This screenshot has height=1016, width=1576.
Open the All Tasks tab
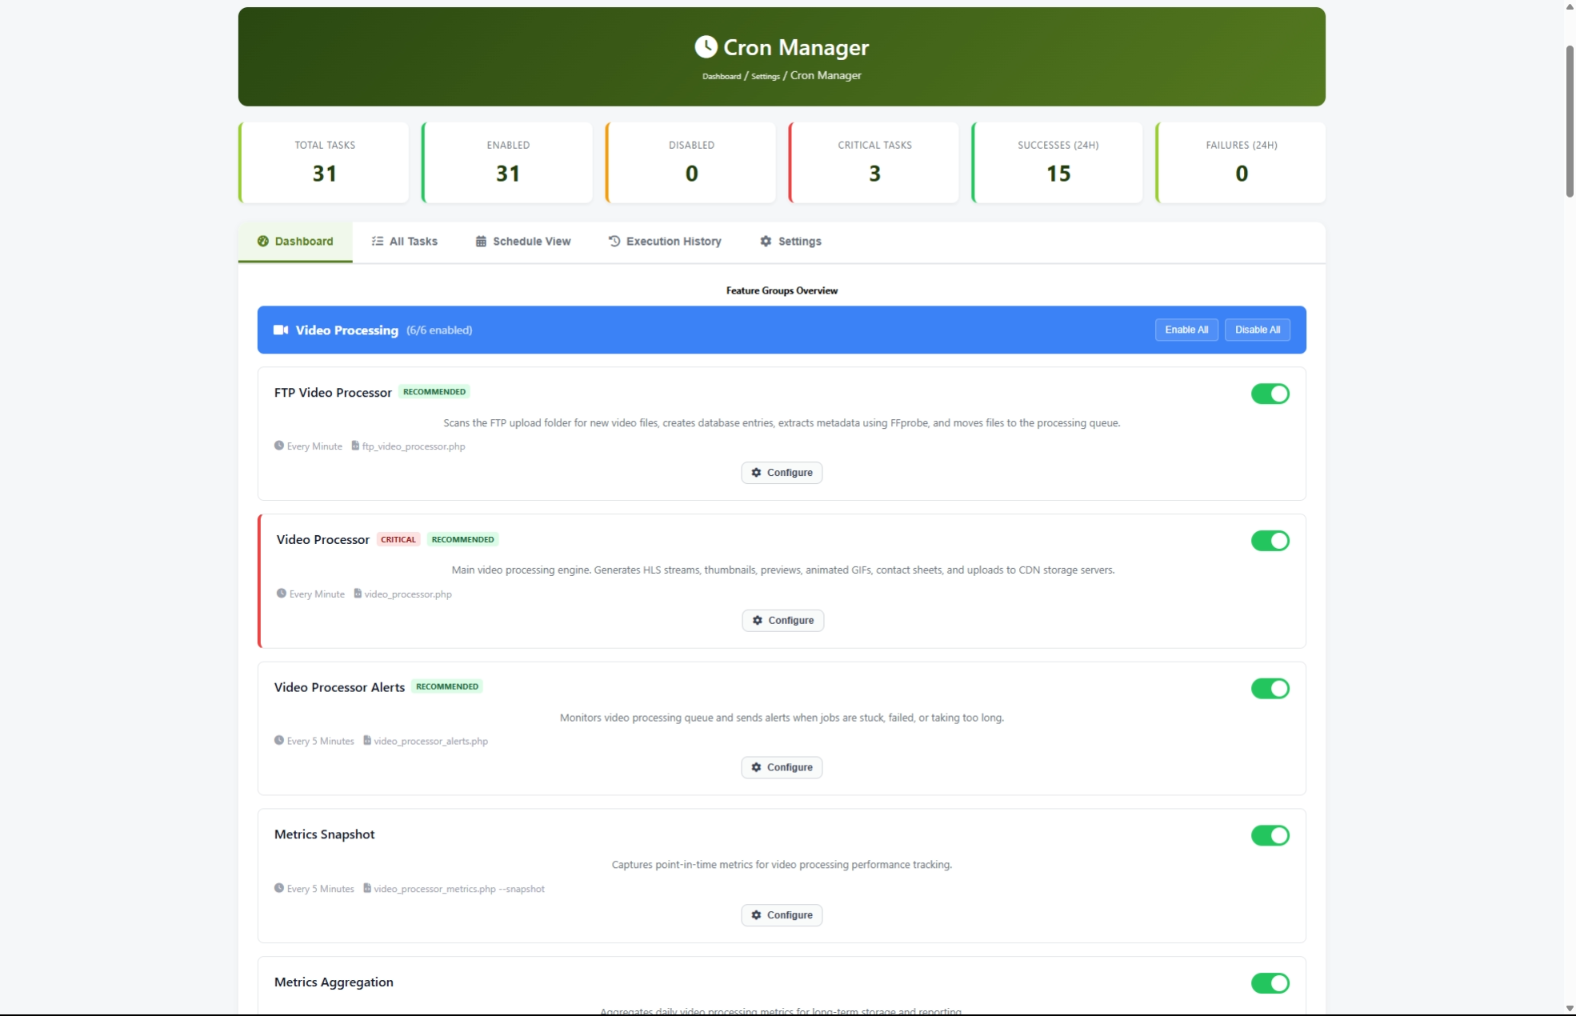(x=404, y=241)
